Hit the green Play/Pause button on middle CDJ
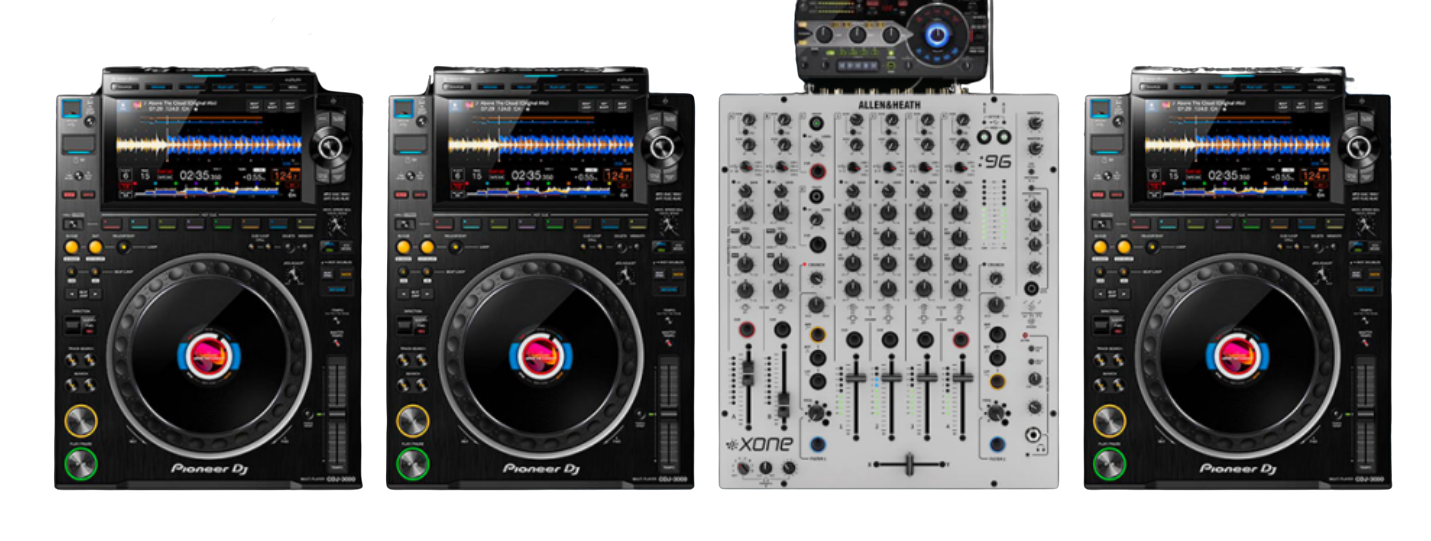1431x541 pixels. click(x=412, y=464)
